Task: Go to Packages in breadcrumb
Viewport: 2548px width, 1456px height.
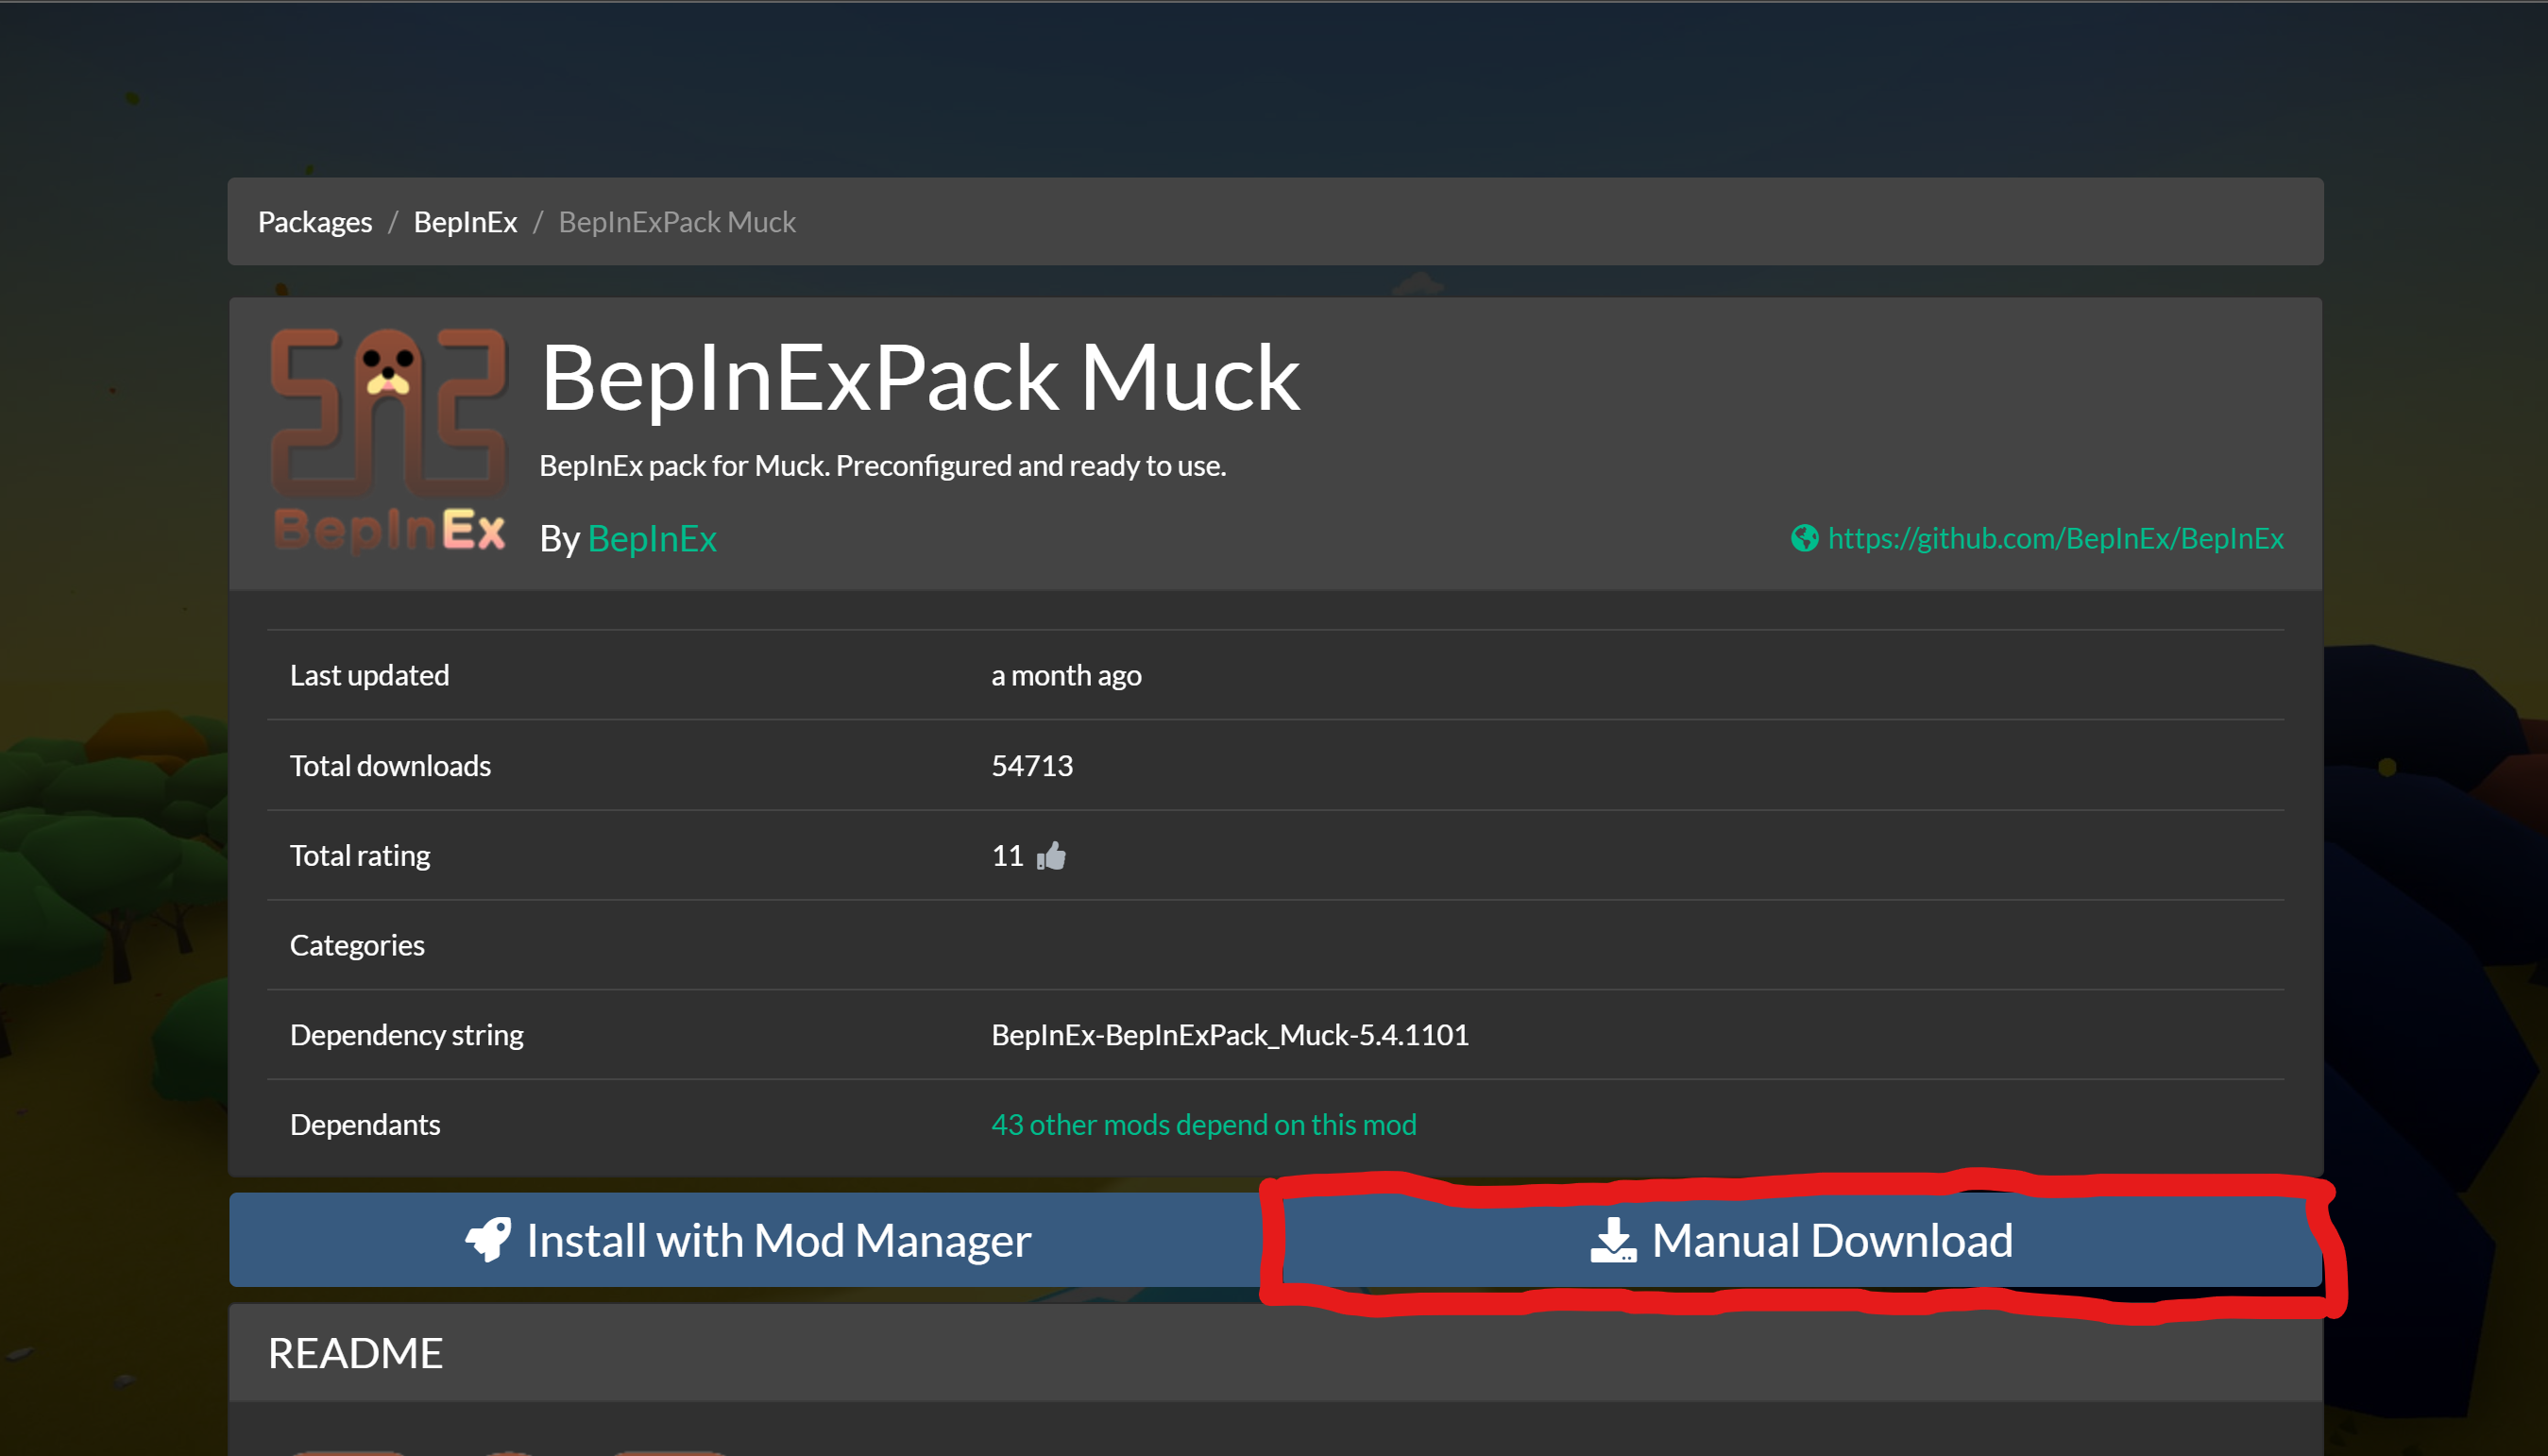Action: pos(314,222)
